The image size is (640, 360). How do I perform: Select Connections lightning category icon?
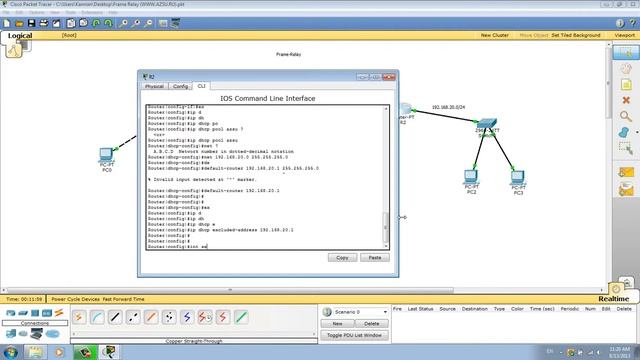tap(59, 313)
